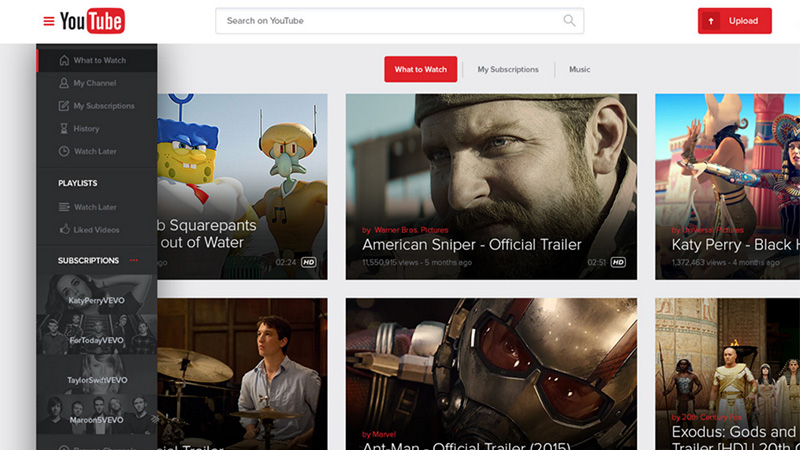Image resolution: width=800 pixels, height=450 pixels.
Task: Open the Subscriptions three-dot options
Action: click(x=134, y=260)
